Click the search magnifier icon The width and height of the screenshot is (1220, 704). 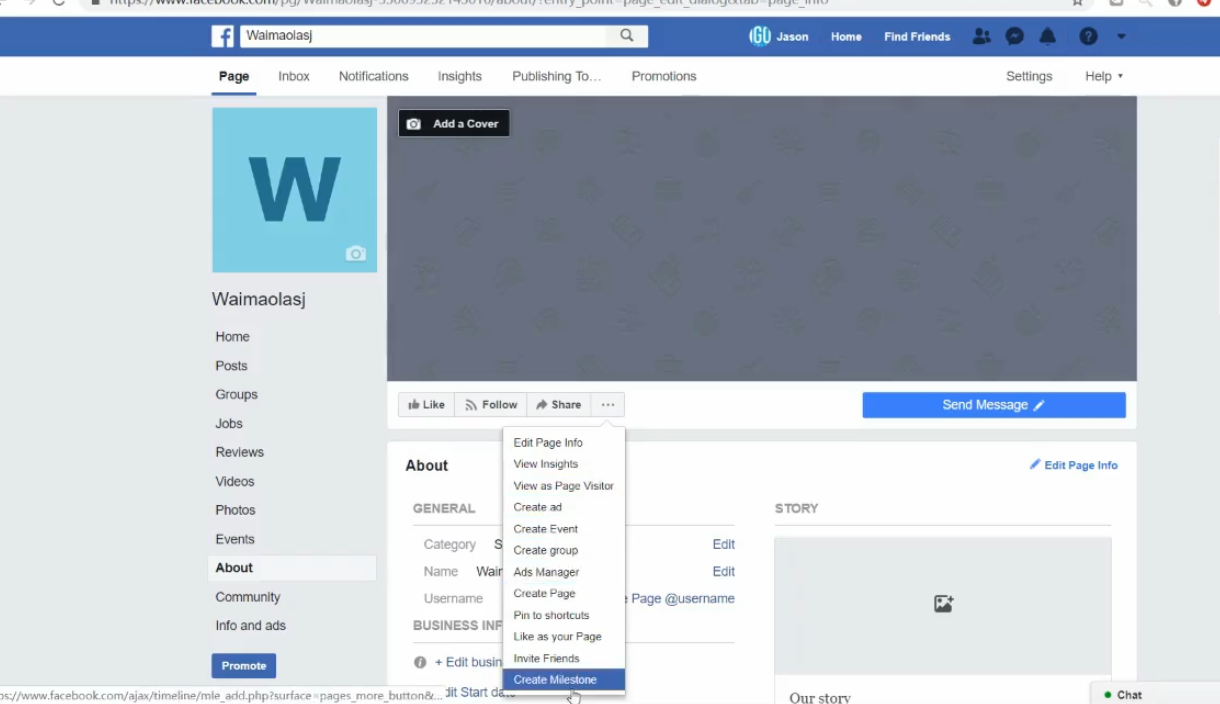pyautogui.click(x=627, y=36)
